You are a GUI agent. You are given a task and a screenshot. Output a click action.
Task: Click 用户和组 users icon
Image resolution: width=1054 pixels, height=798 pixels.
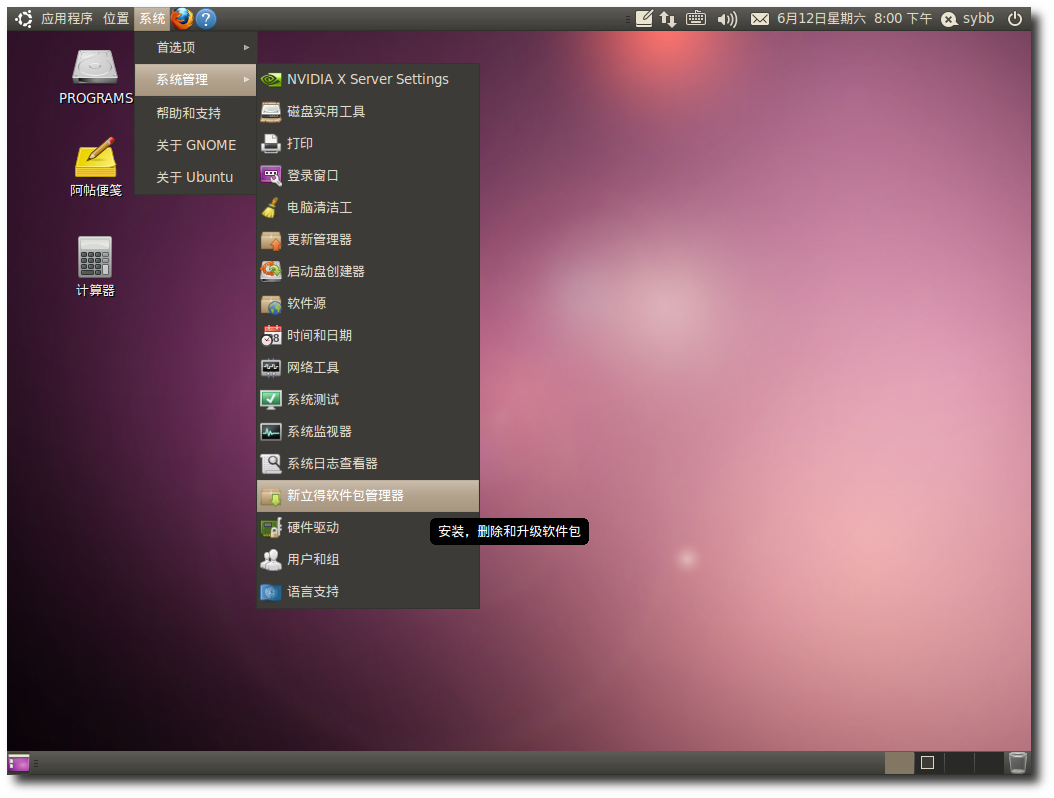point(271,559)
